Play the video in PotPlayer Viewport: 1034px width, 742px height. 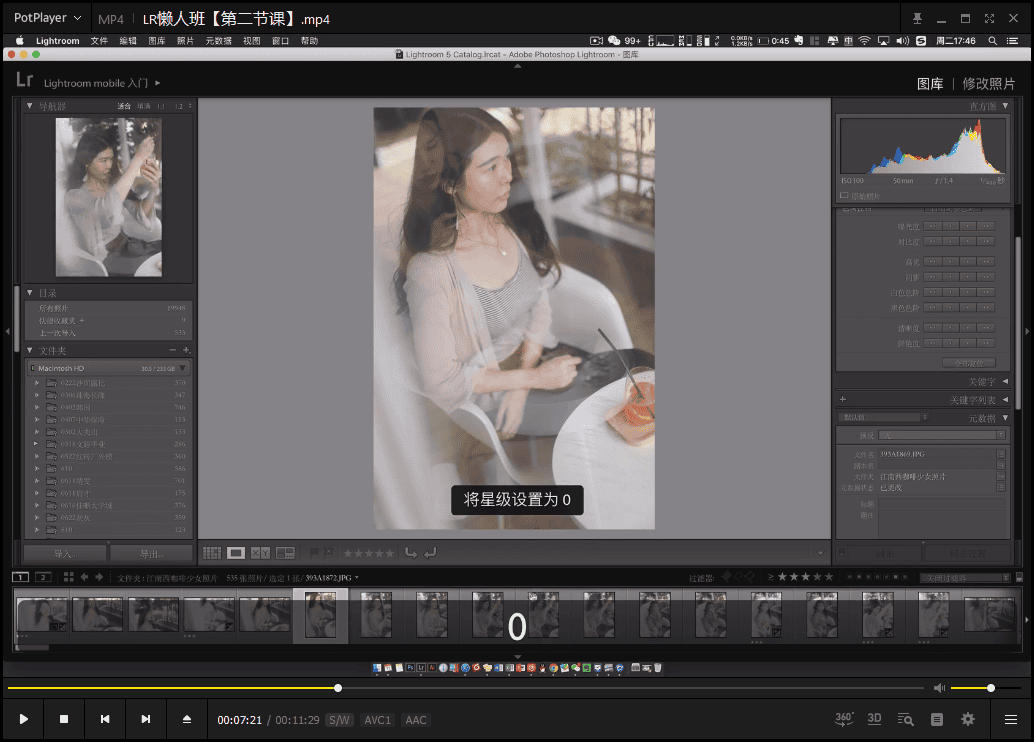coord(24,719)
